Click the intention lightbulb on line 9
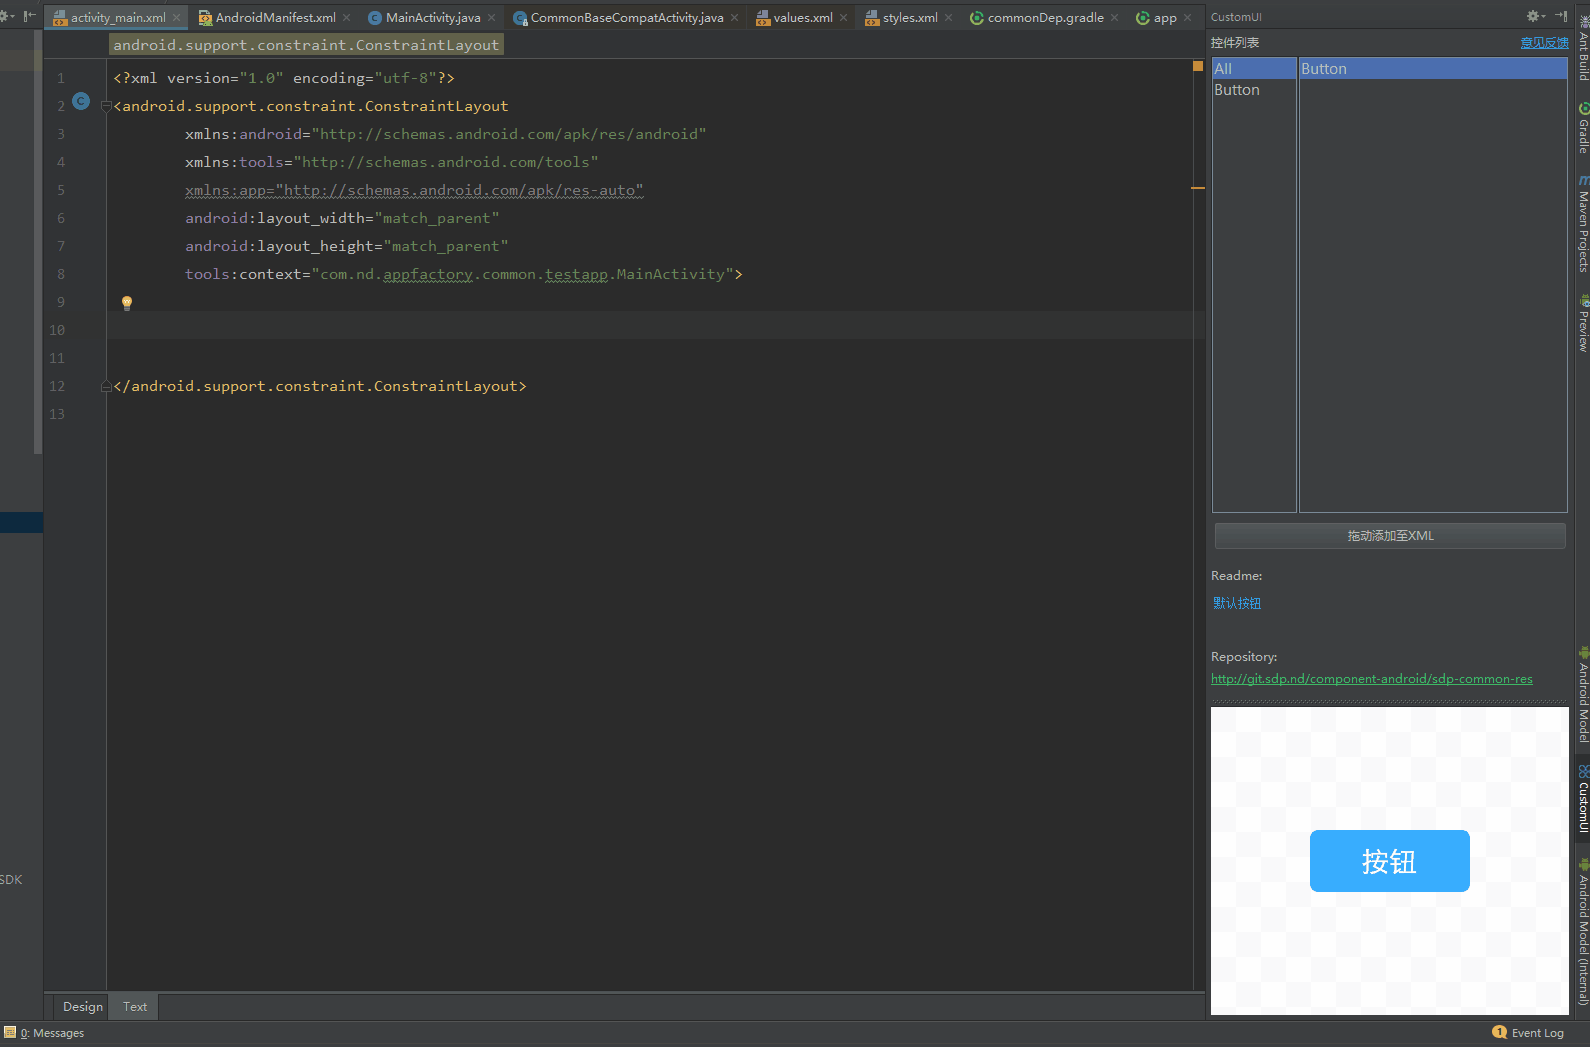Image resolution: width=1590 pixels, height=1047 pixels. point(127,303)
